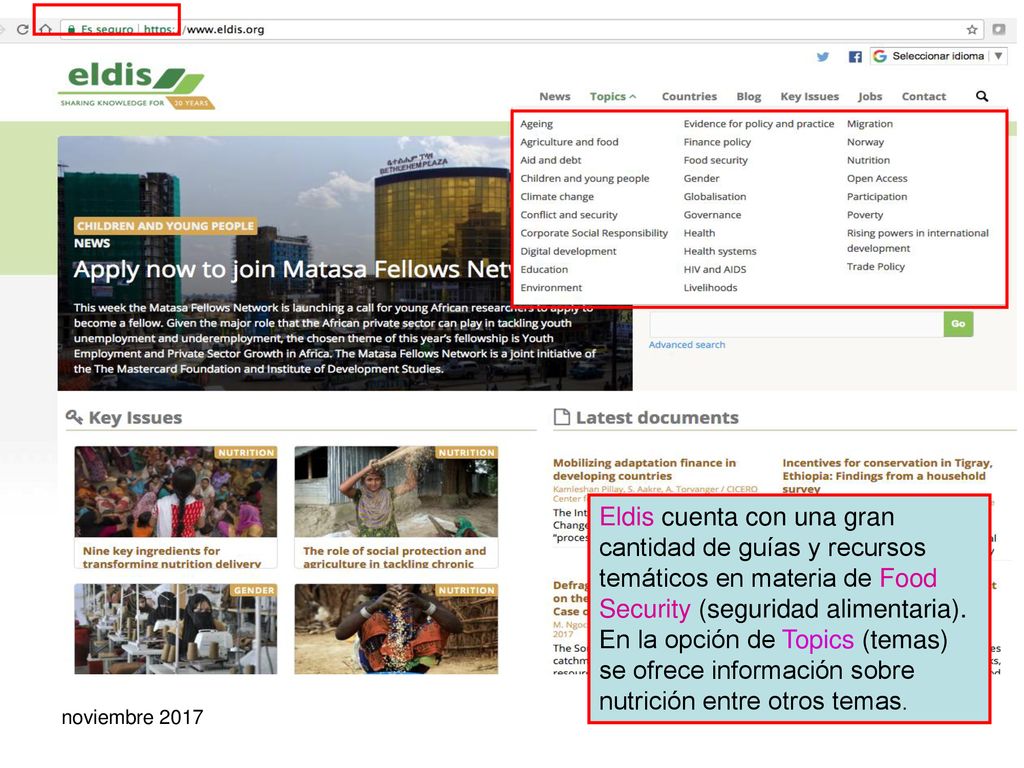
Task: Open the Poverty topic
Action: [865, 216]
